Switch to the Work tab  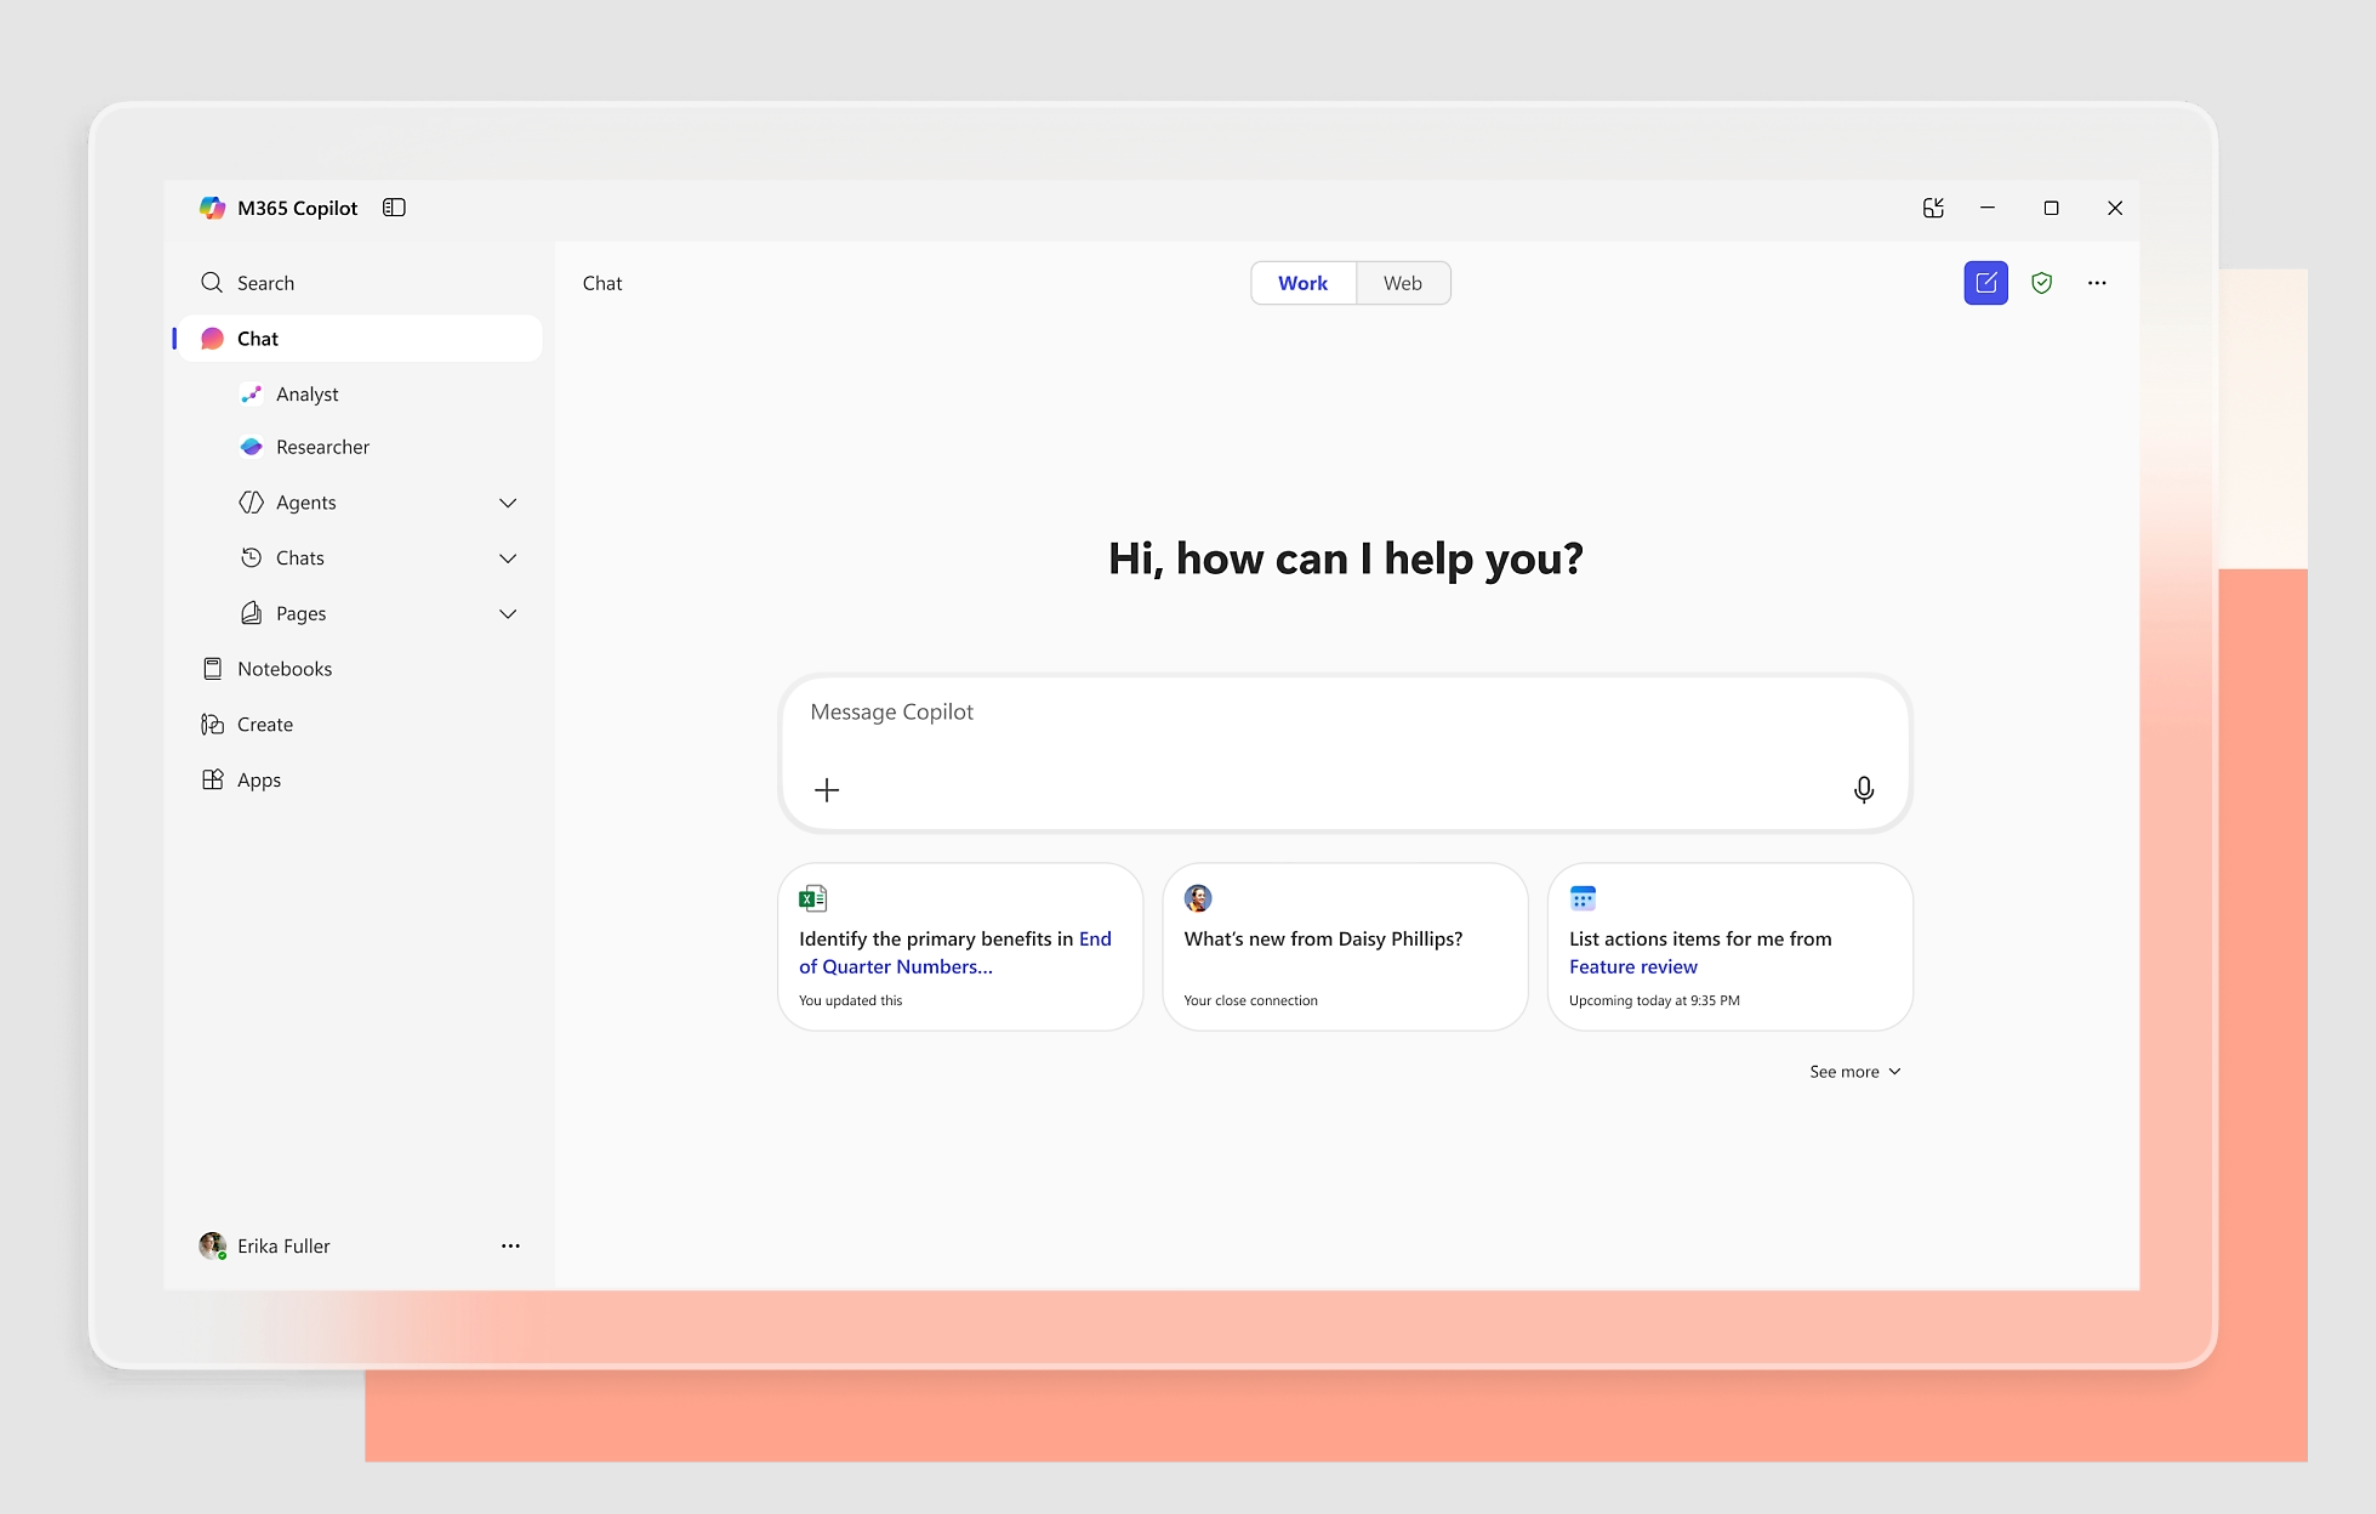click(x=1303, y=283)
